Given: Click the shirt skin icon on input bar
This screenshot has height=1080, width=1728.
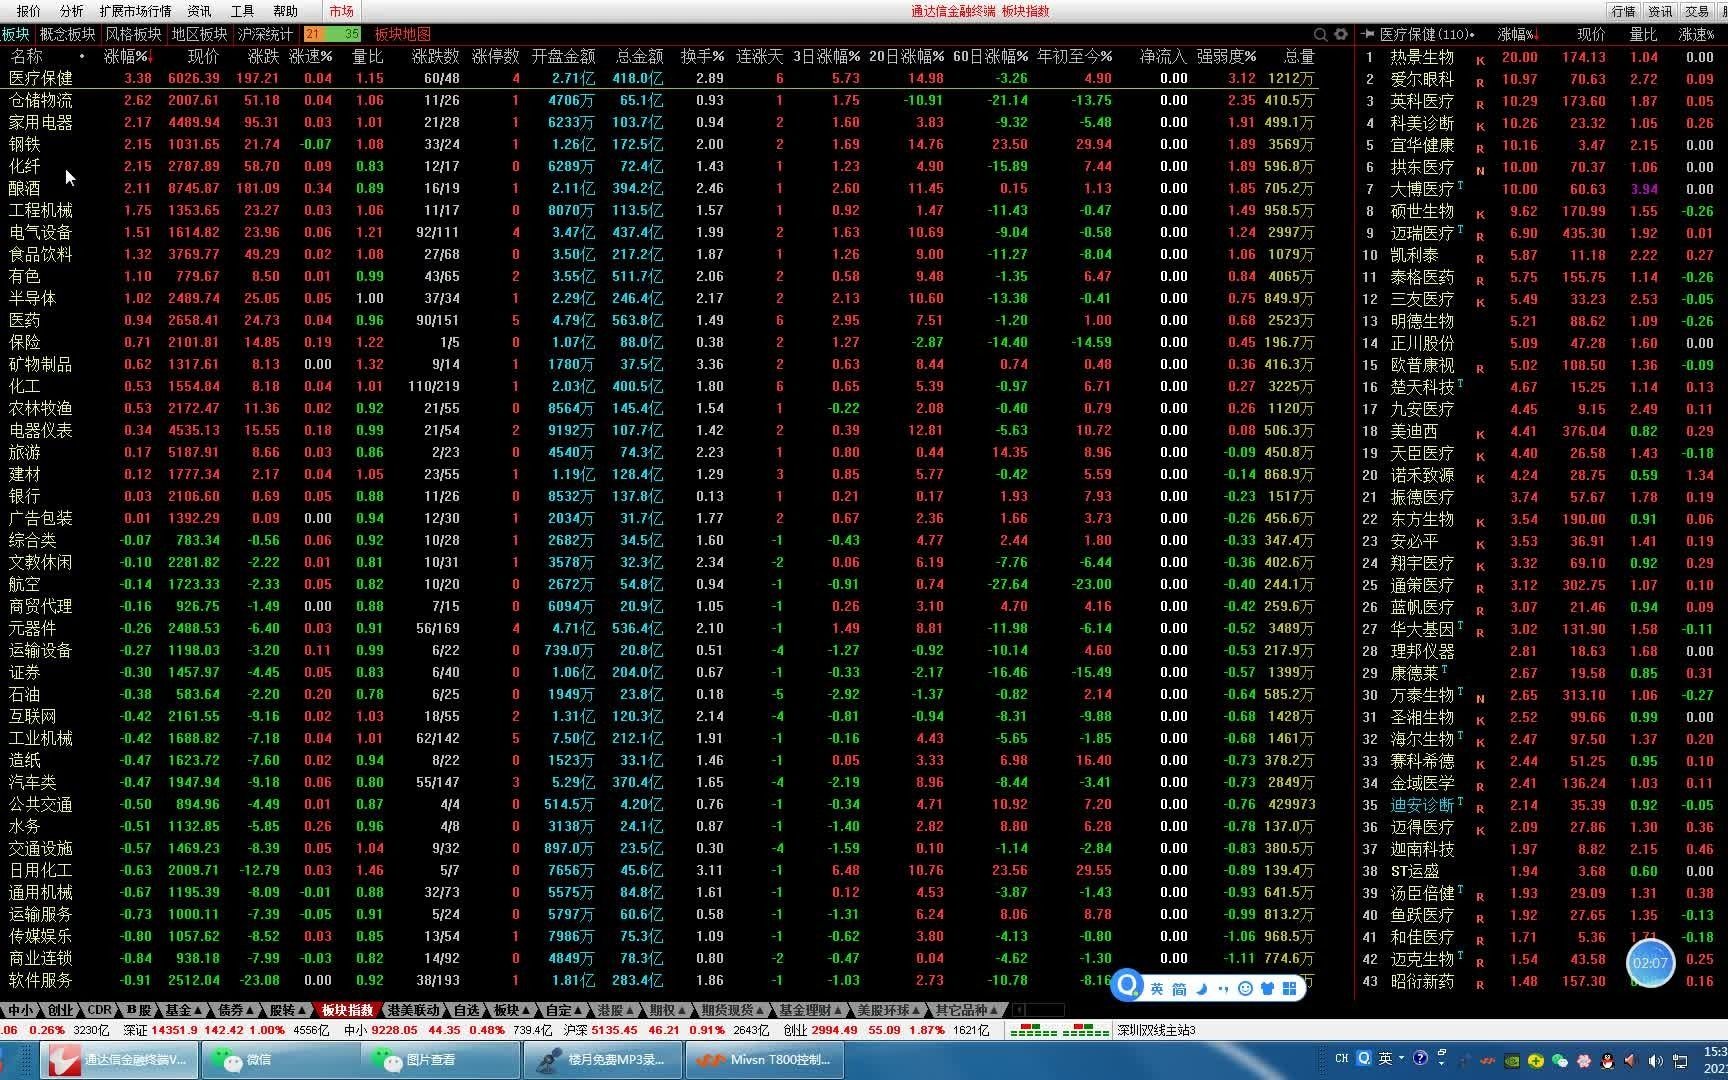Looking at the screenshot, I should click(x=1267, y=989).
